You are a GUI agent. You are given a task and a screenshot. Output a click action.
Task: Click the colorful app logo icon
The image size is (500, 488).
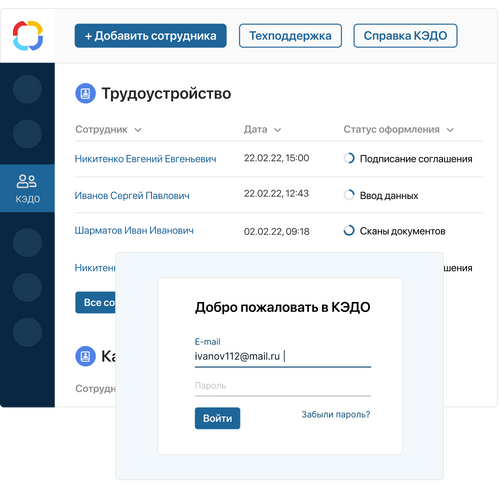point(28,36)
